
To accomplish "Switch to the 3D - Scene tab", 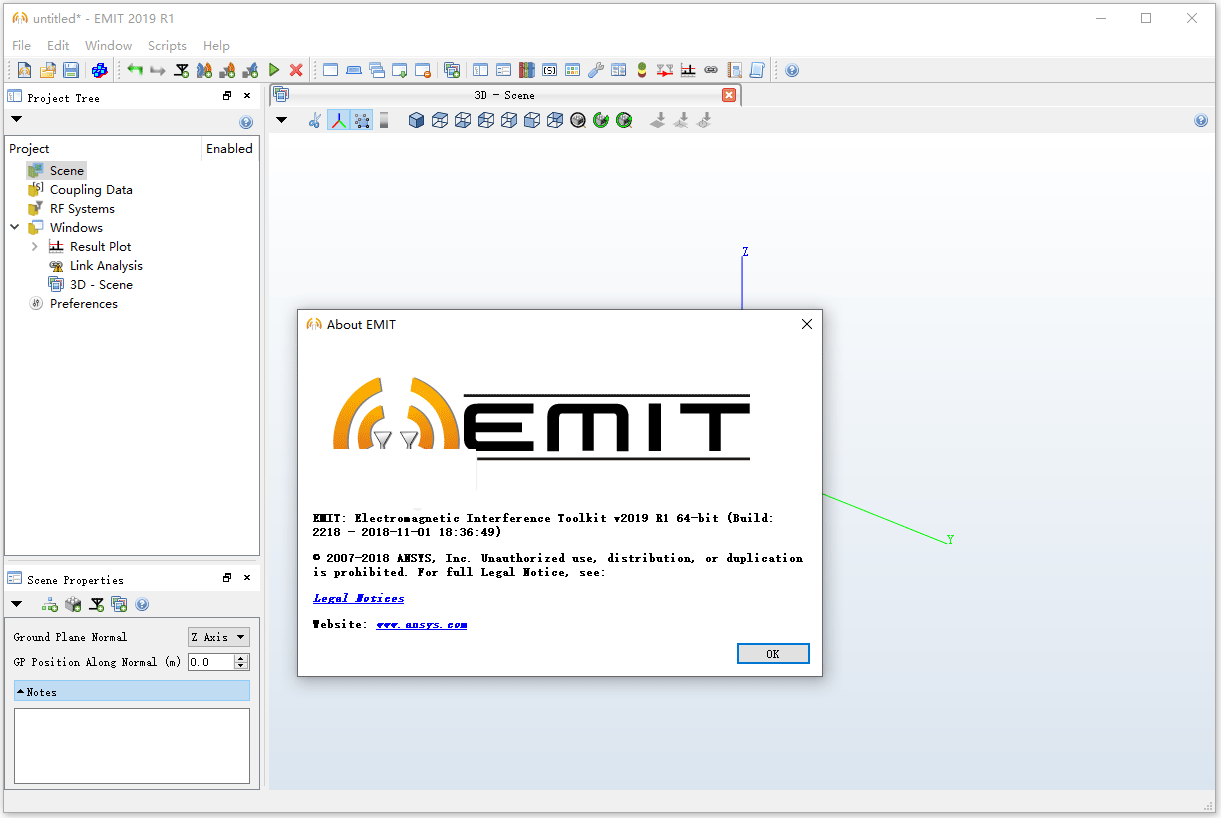I will (x=504, y=95).
